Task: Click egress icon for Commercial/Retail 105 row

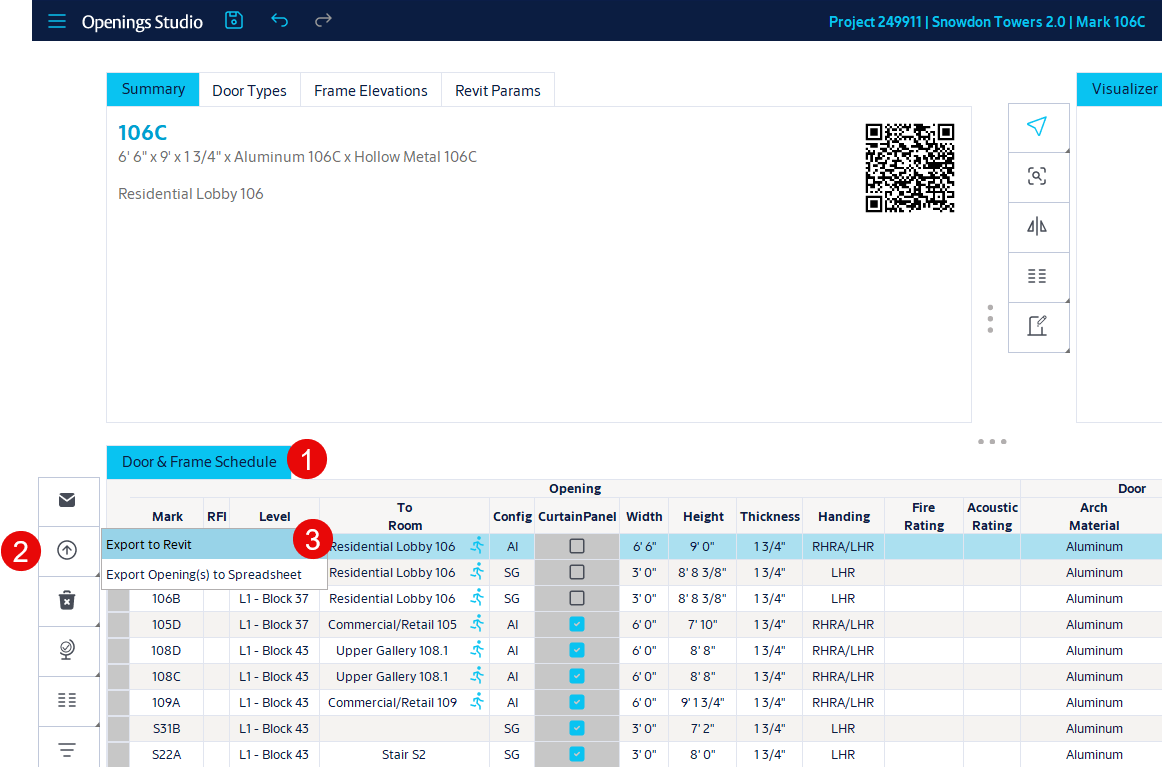Action: (x=477, y=624)
